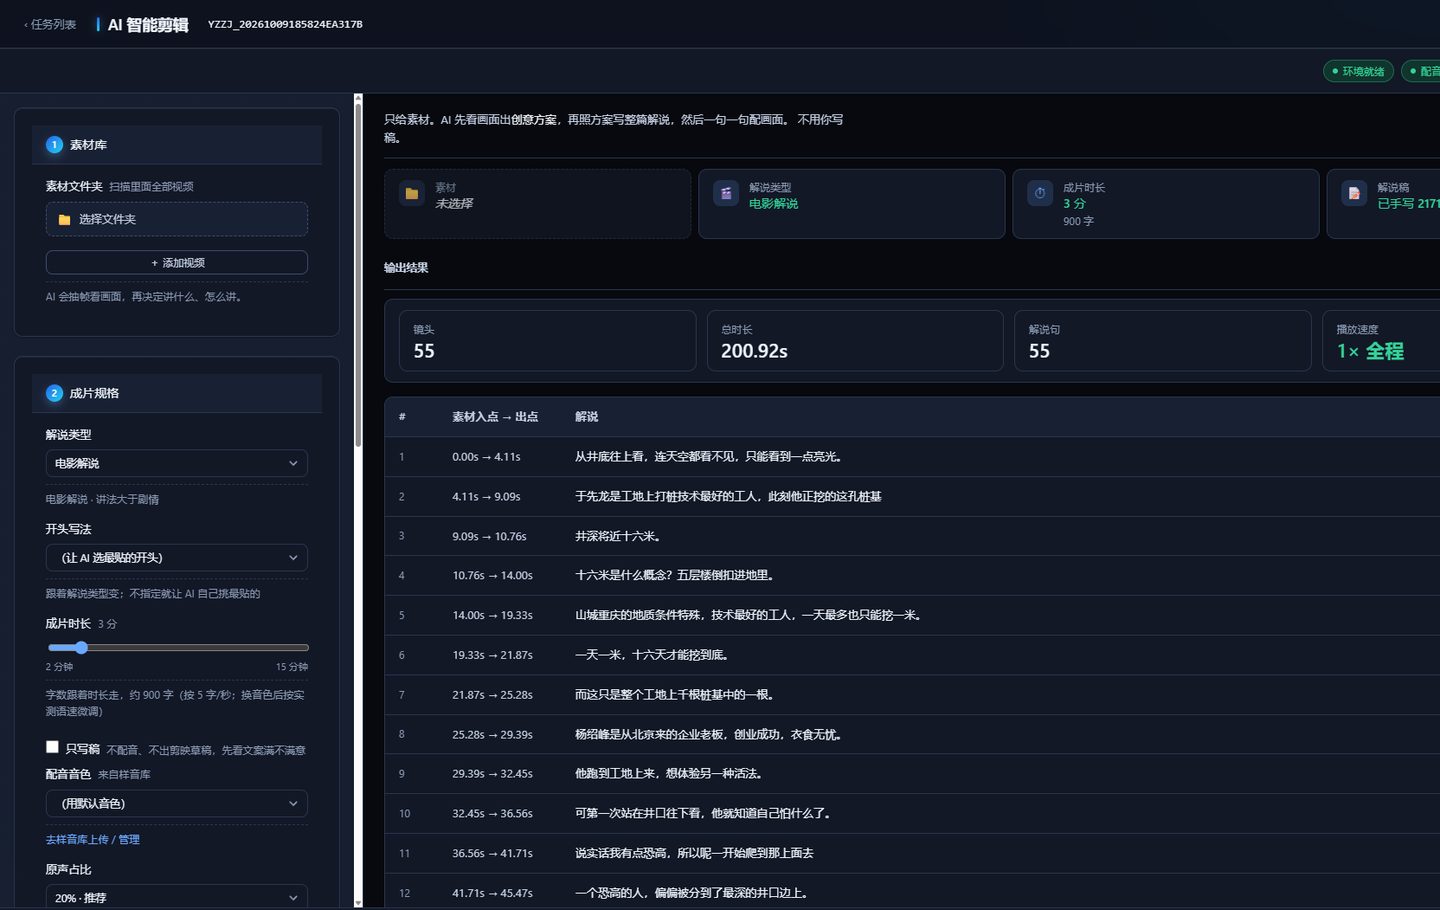Select the row starting 杨绍峰是从北京来的
Viewport: 1440px width, 910px height.
coord(912,735)
